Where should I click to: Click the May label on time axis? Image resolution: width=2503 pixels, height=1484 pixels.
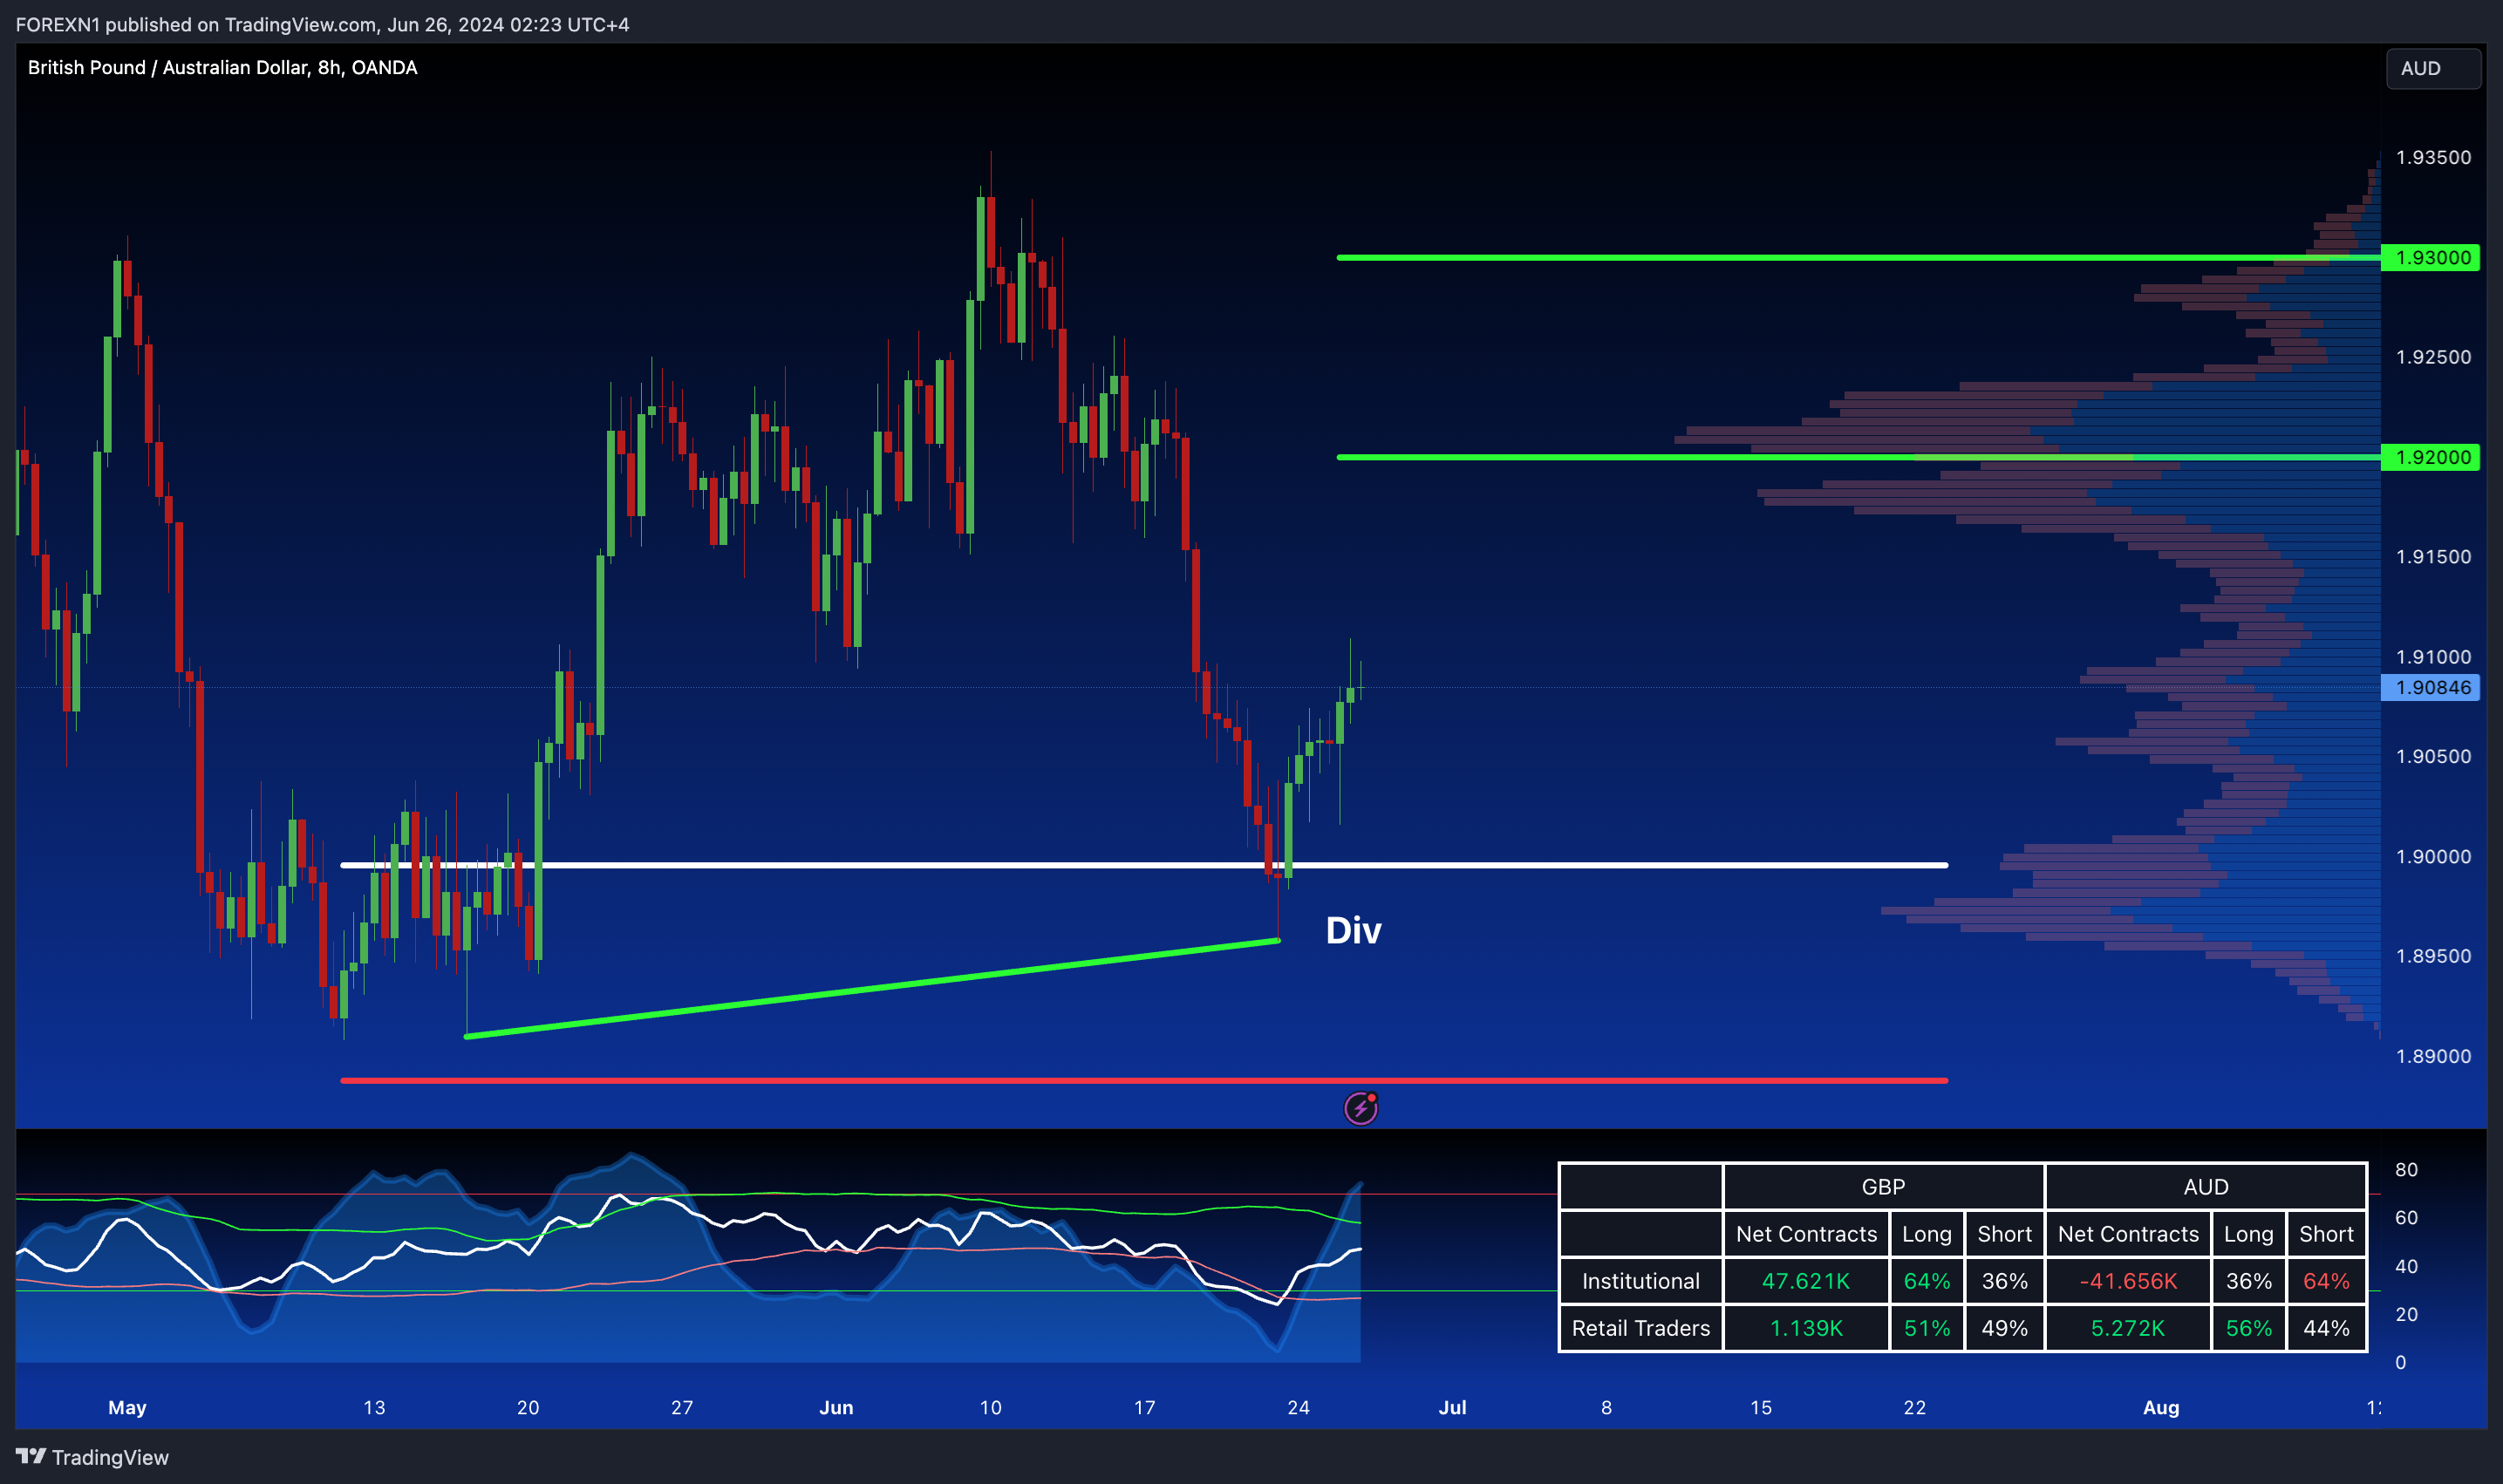pos(127,1407)
